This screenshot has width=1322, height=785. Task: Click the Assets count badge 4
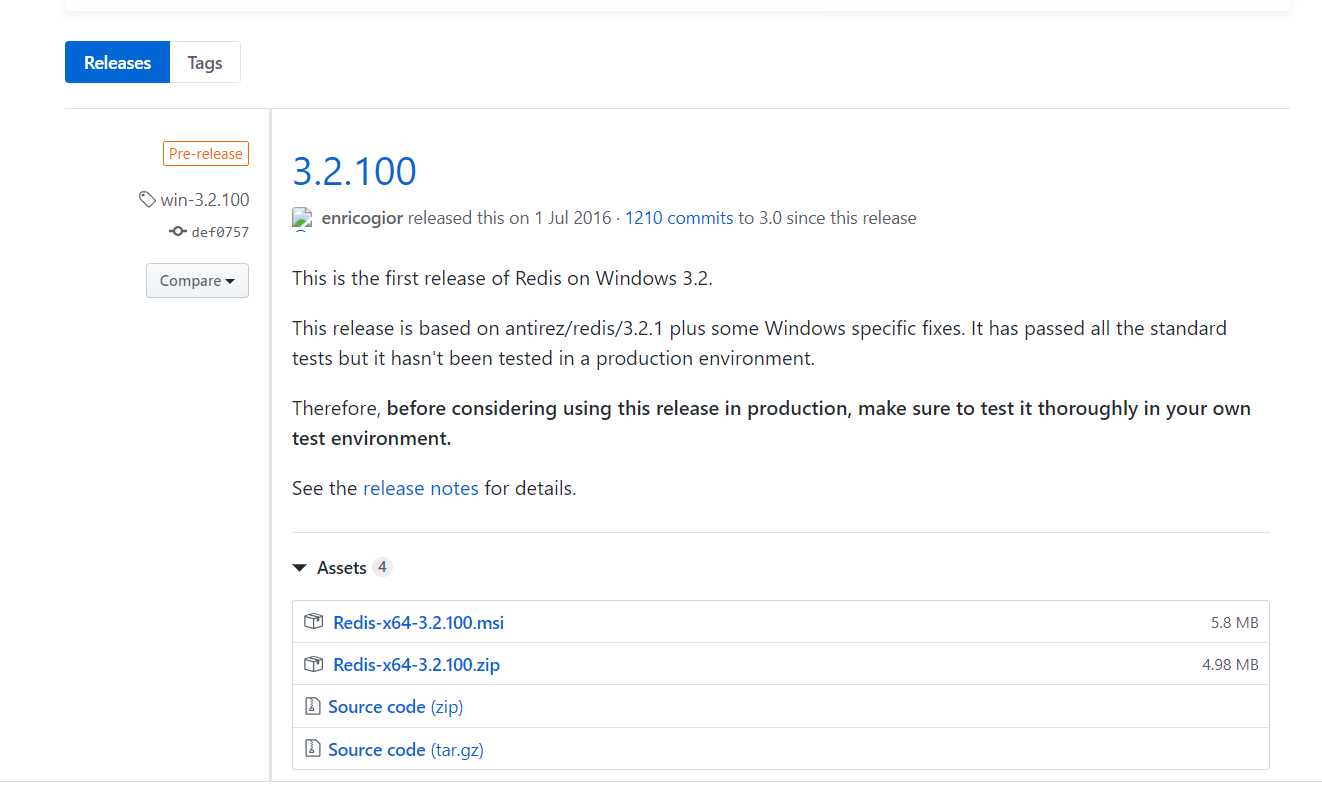[382, 567]
